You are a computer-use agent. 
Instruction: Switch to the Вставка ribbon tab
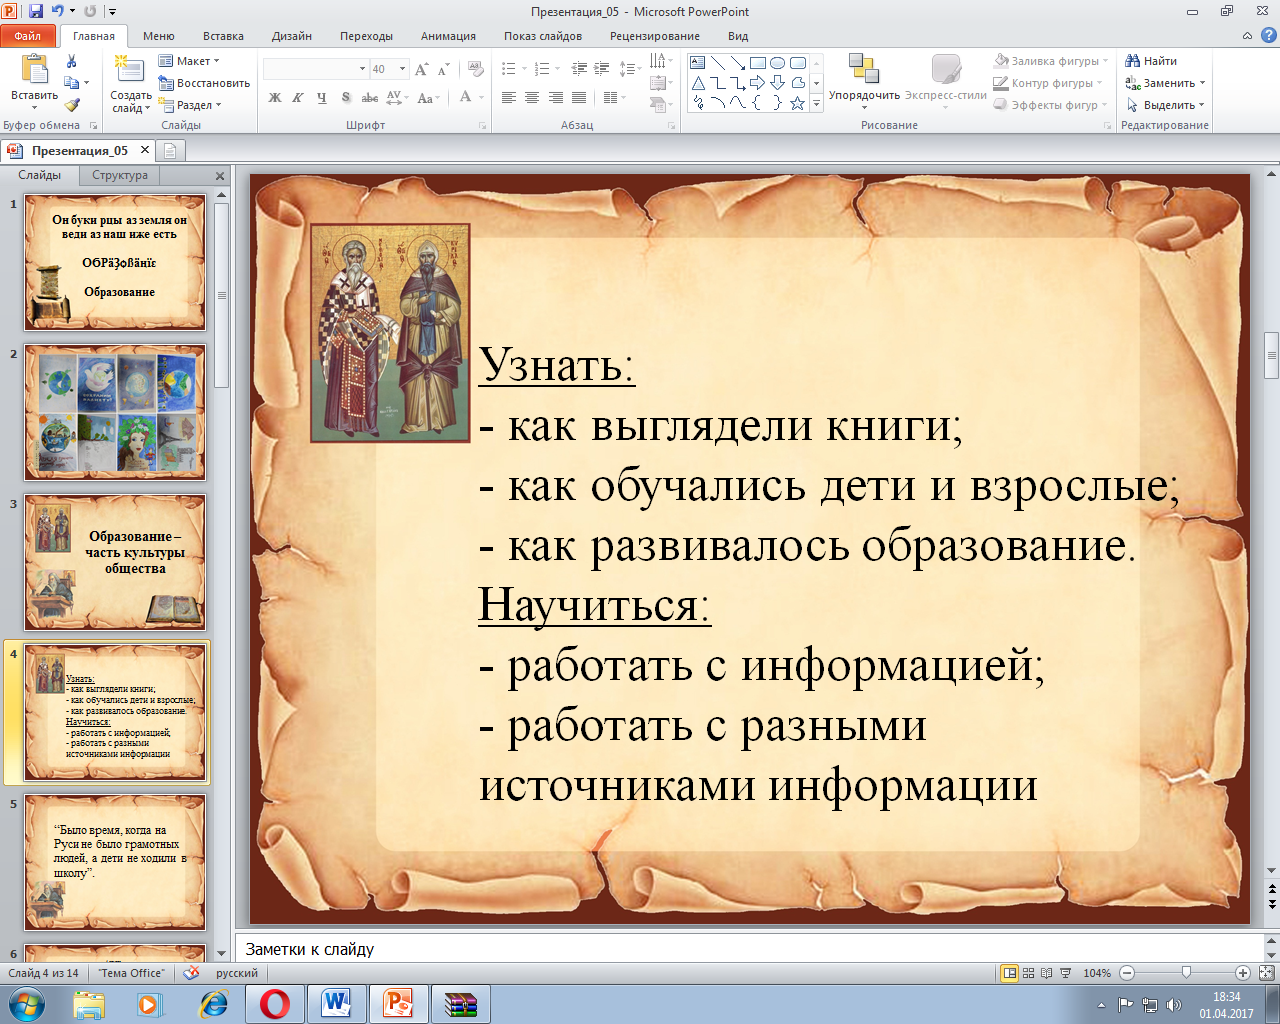223,36
